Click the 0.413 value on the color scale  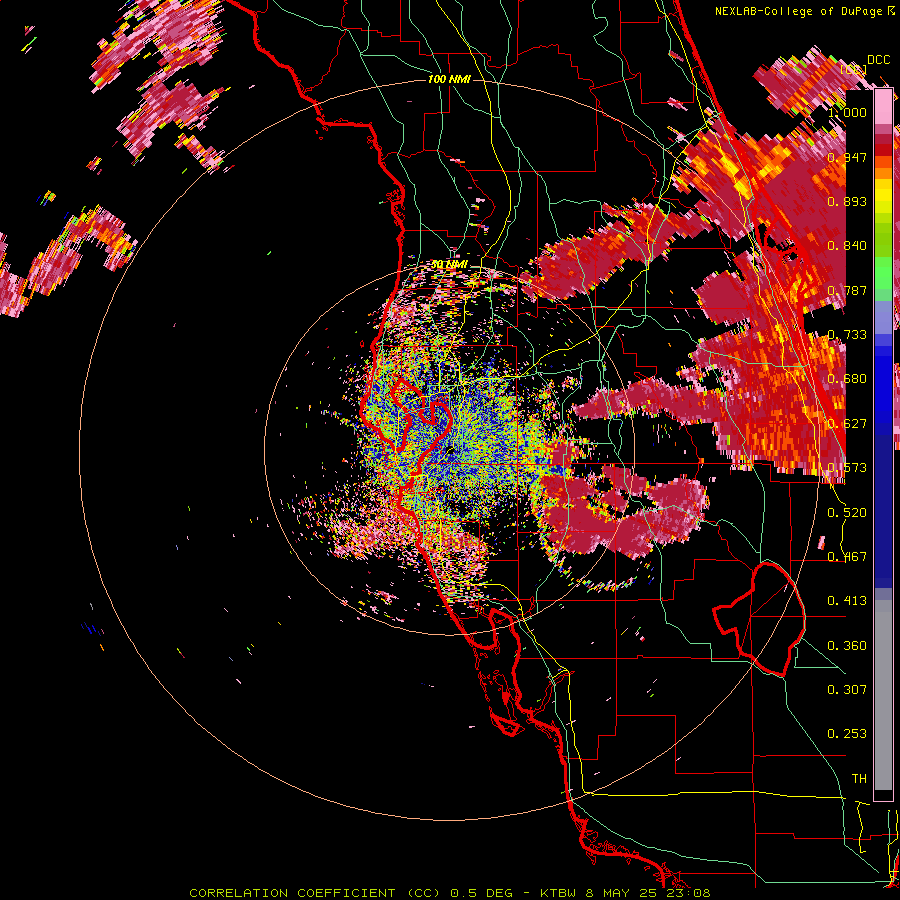coord(848,601)
